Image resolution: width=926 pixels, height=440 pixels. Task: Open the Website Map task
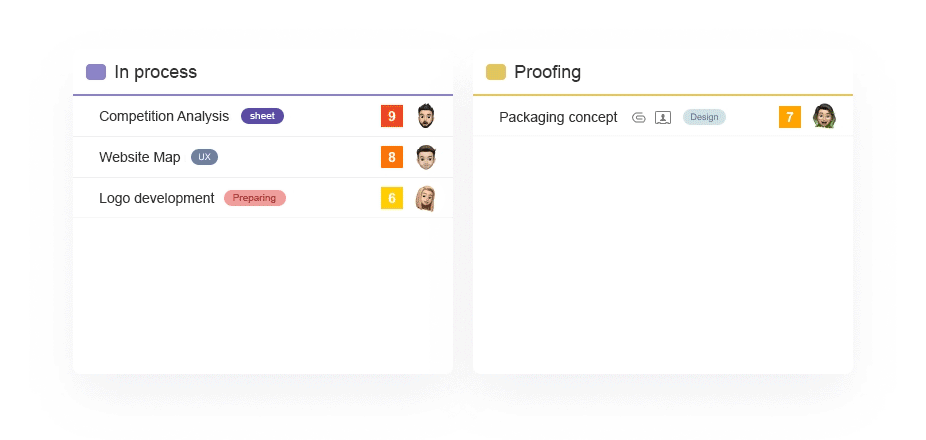coord(139,158)
